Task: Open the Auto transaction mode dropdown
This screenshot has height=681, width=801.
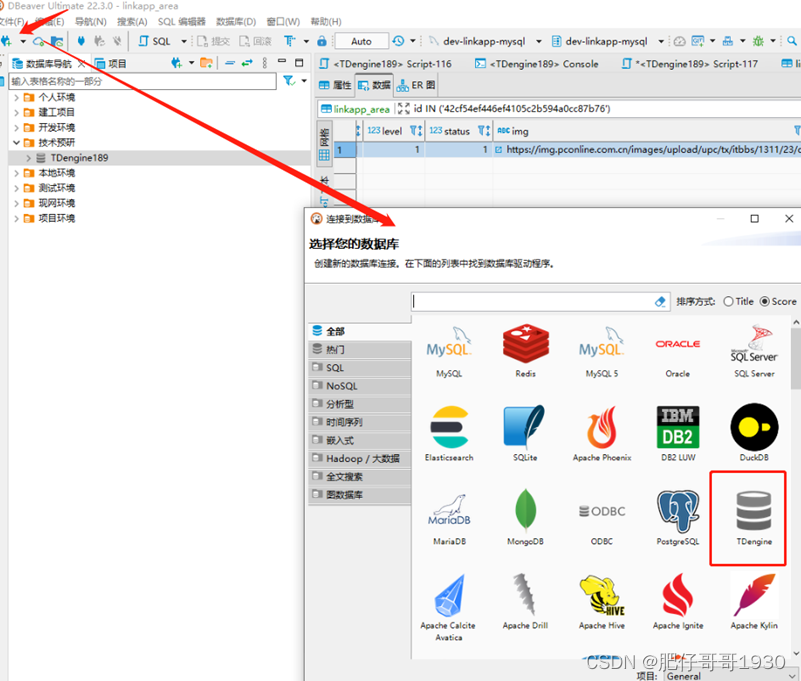Action: [362, 41]
